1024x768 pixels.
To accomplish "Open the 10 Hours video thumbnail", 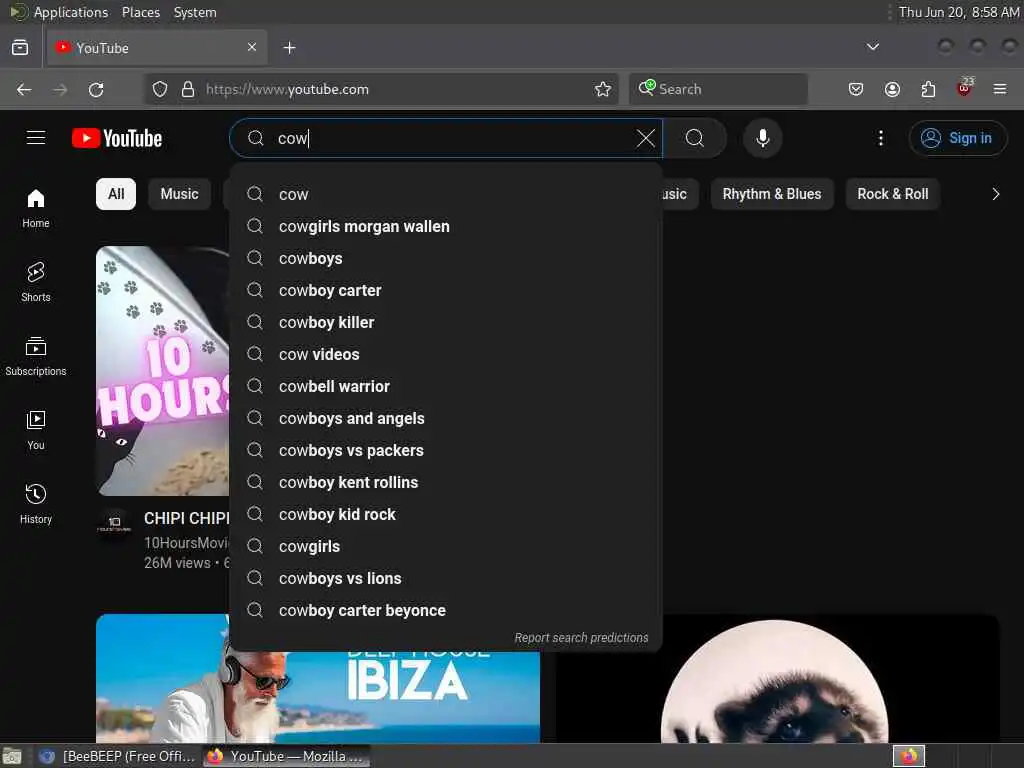I will 162,370.
